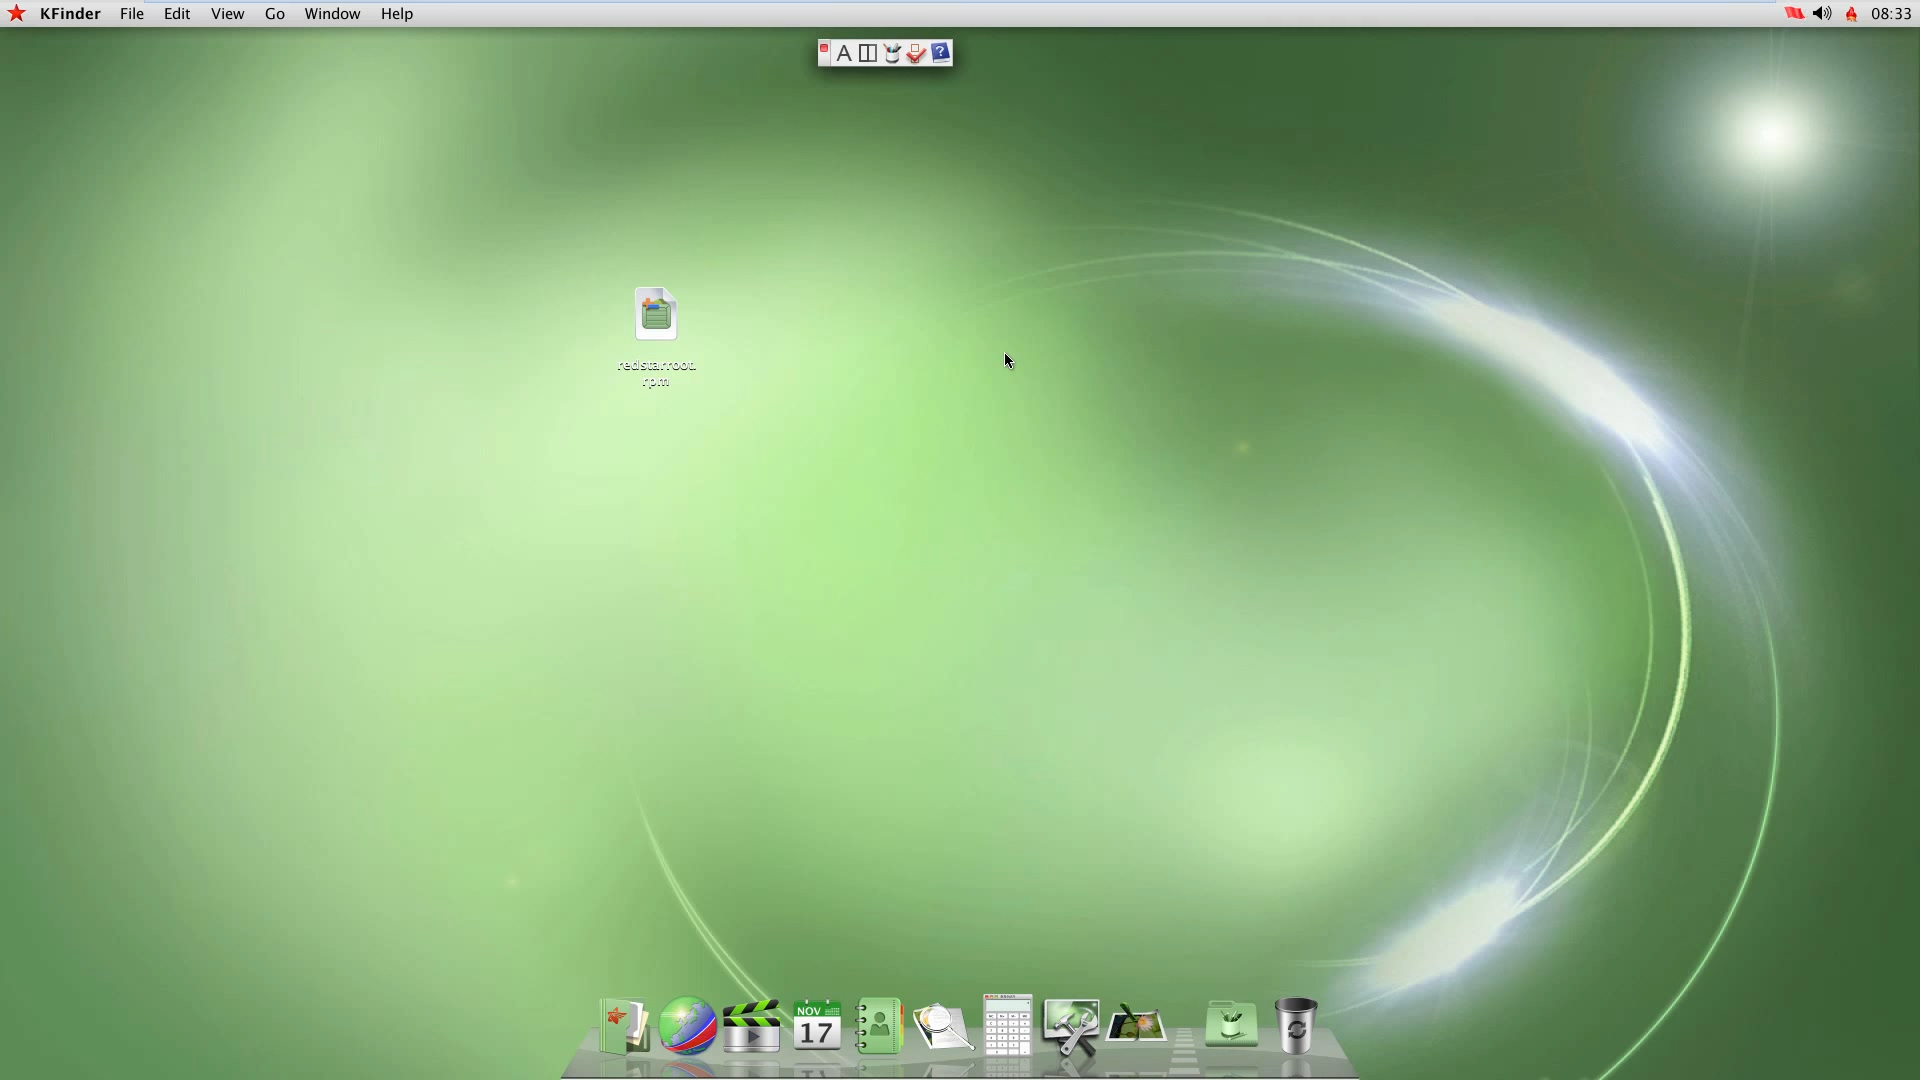Launch the calculator from the dock
The image size is (1920, 1080).
1007,1025
